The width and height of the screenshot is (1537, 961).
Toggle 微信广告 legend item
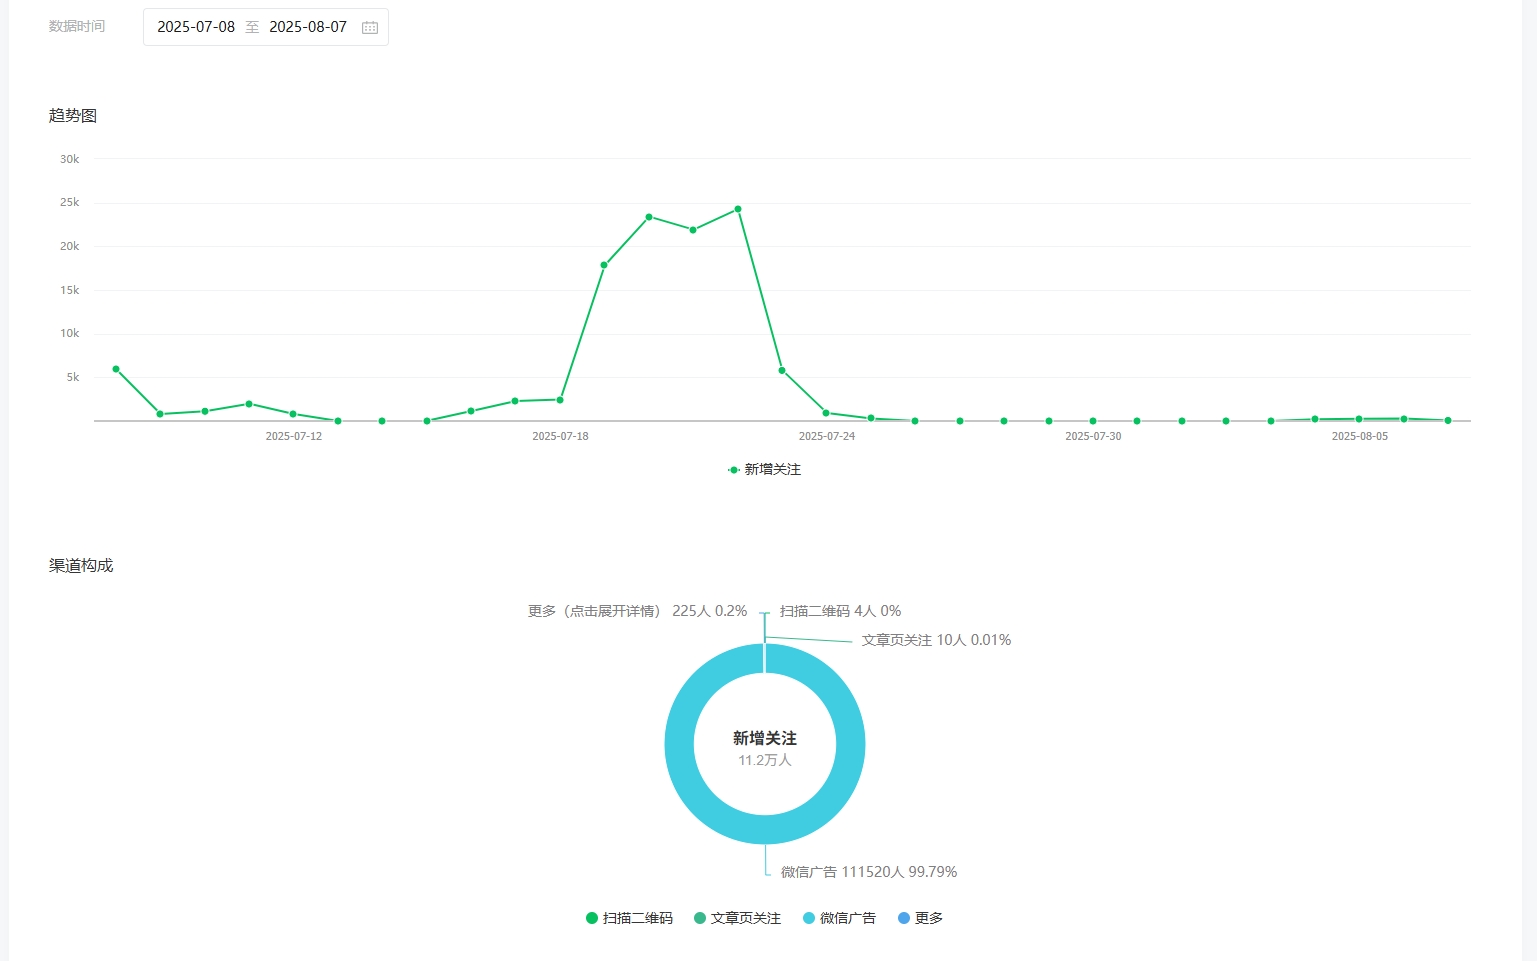(x=839, y=918)
